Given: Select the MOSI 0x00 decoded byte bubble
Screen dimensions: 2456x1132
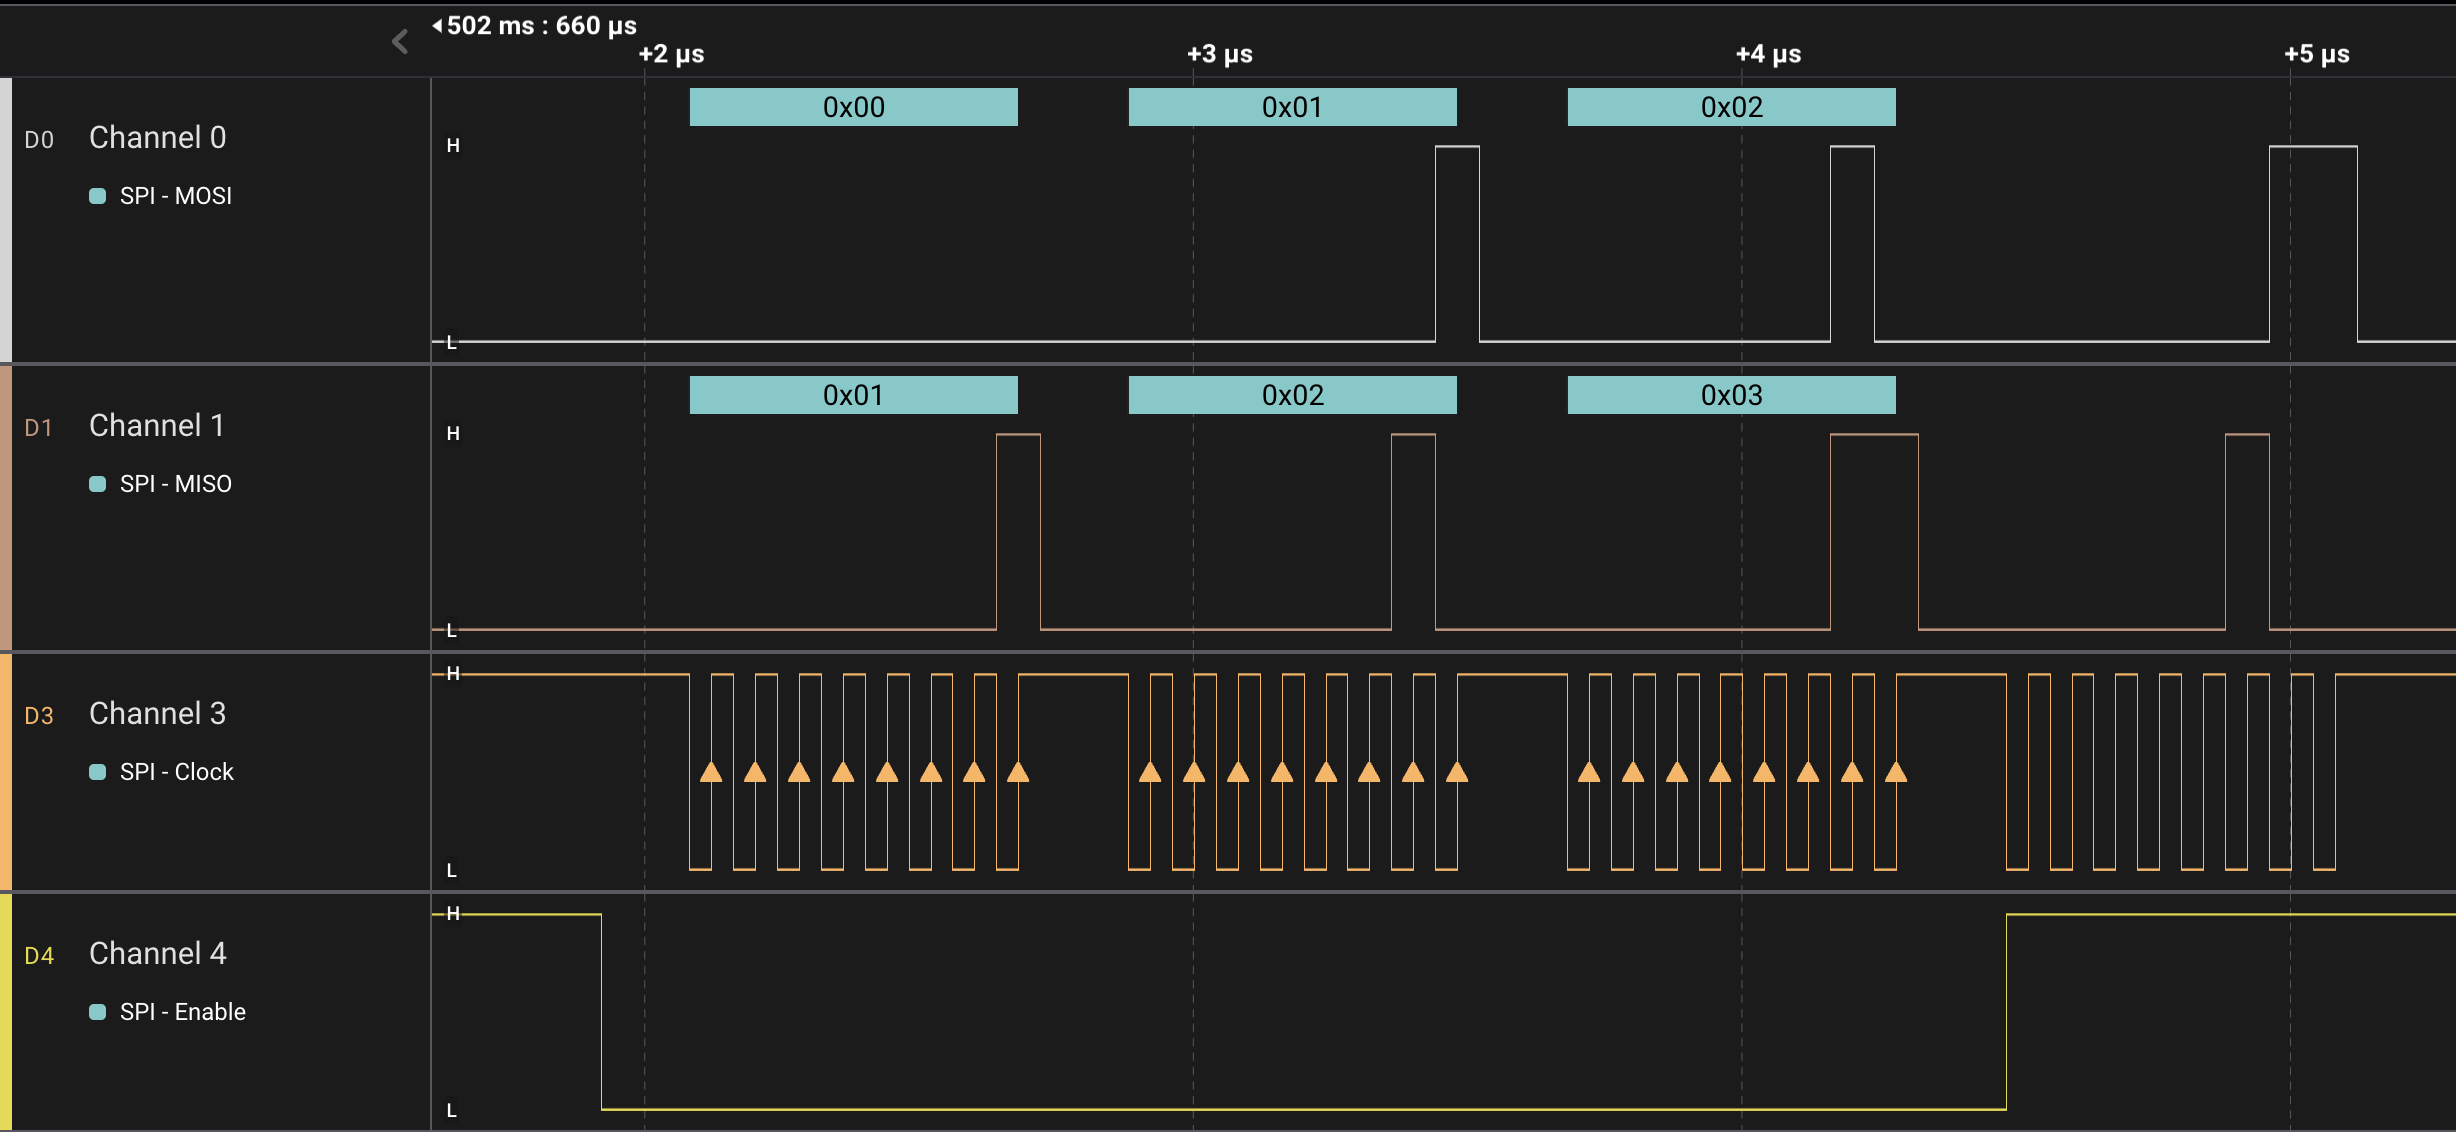Looking at the screenshot, I should (854, 107).
